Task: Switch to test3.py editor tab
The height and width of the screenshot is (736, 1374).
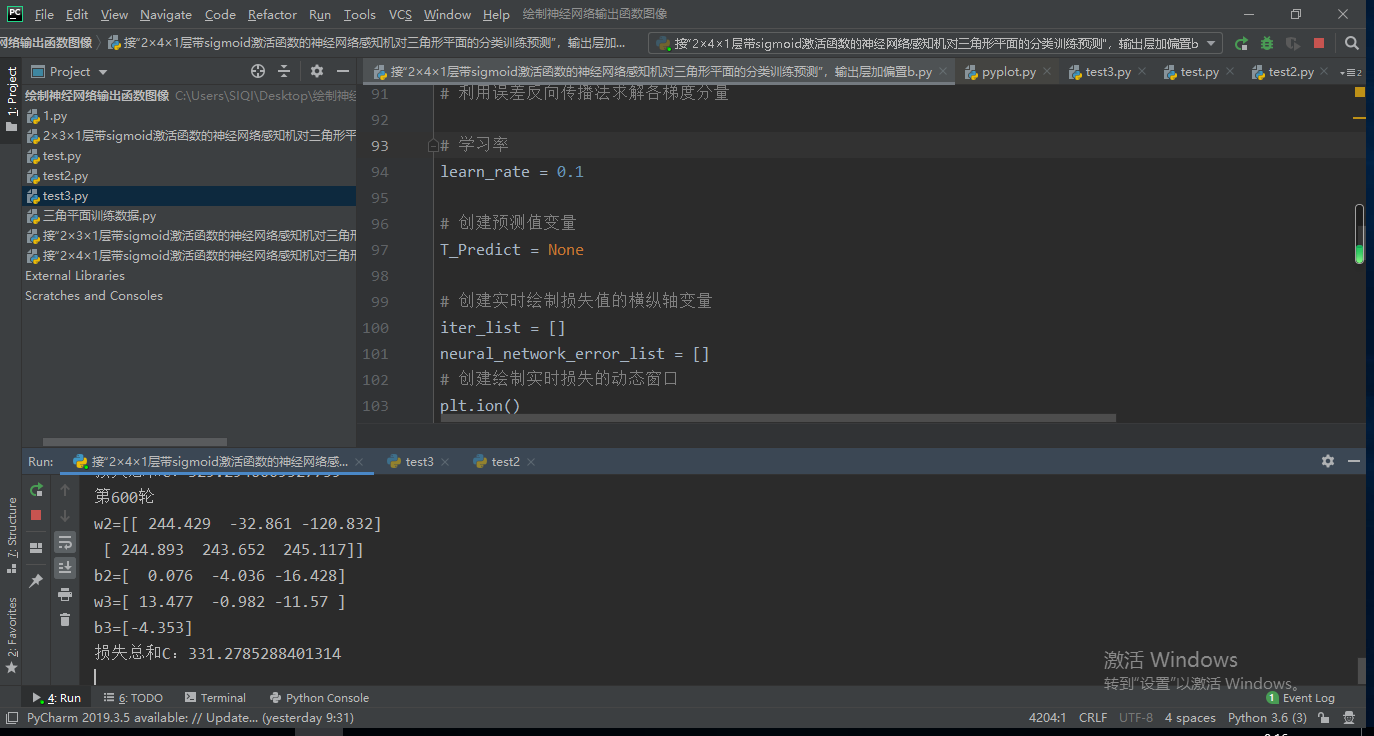Action: [1108, 72]
